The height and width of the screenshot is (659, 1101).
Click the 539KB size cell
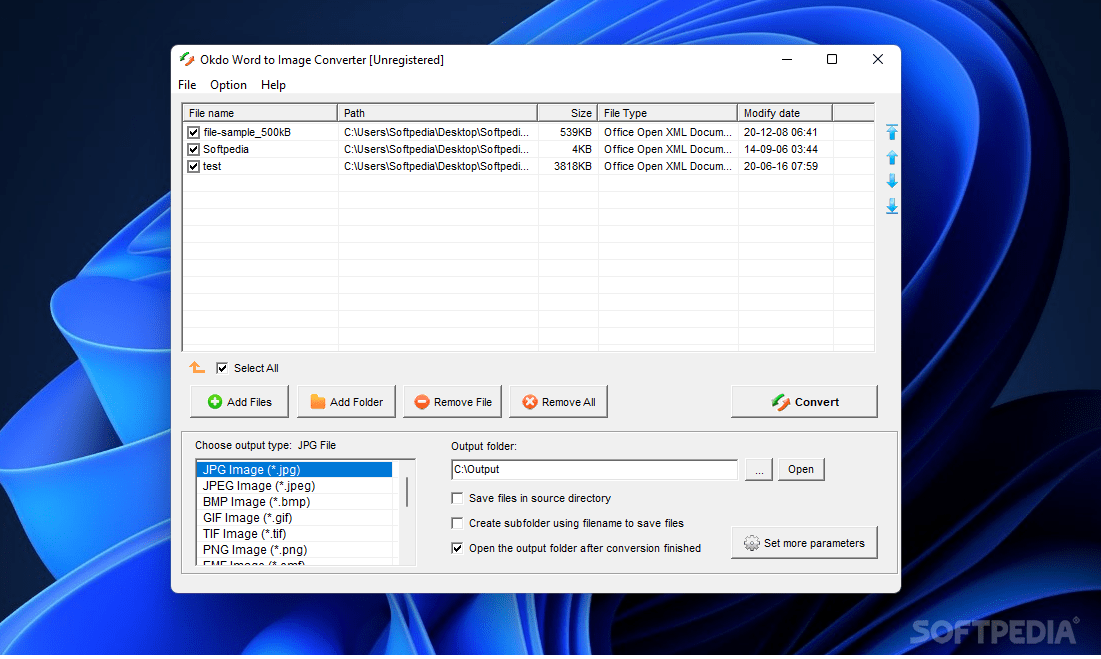[576, 132]
